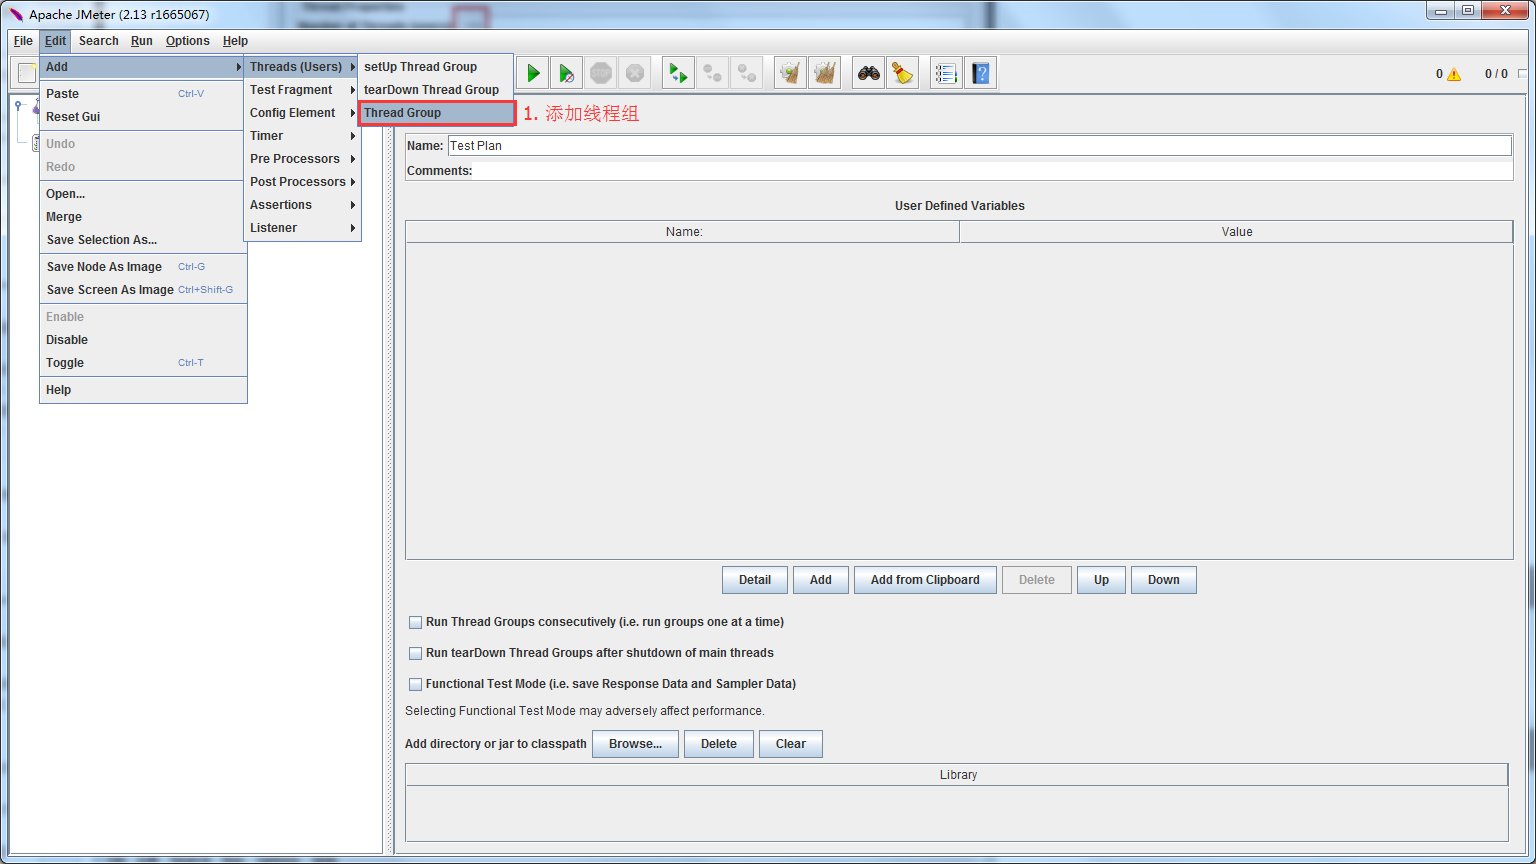The height and width of the screenshot is (864, 1536).
Task: Expand Threads (Users) submenu
Action: (x=302, y=67)
